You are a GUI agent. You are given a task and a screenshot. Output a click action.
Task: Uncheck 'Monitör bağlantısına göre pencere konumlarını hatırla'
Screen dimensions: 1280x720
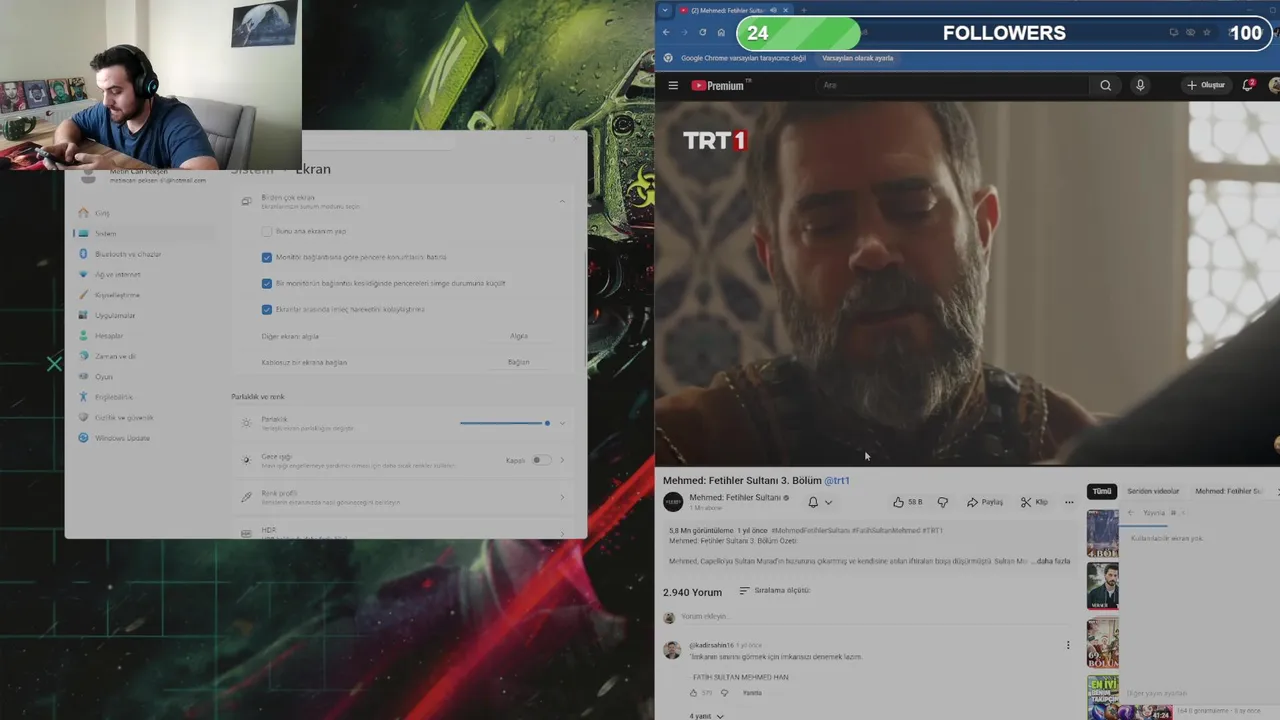pyautogui.click(x=267, y=257)
